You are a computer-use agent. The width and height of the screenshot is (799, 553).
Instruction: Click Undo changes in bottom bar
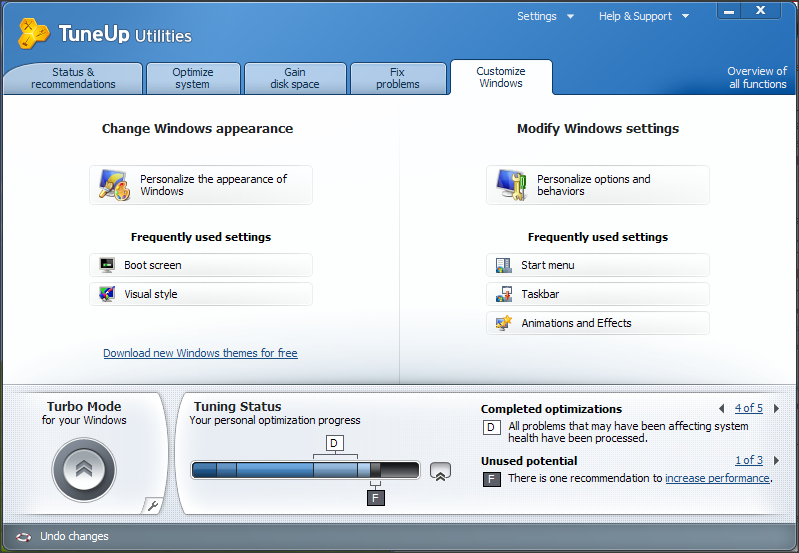pyautogui.click(x=74, y=536)
